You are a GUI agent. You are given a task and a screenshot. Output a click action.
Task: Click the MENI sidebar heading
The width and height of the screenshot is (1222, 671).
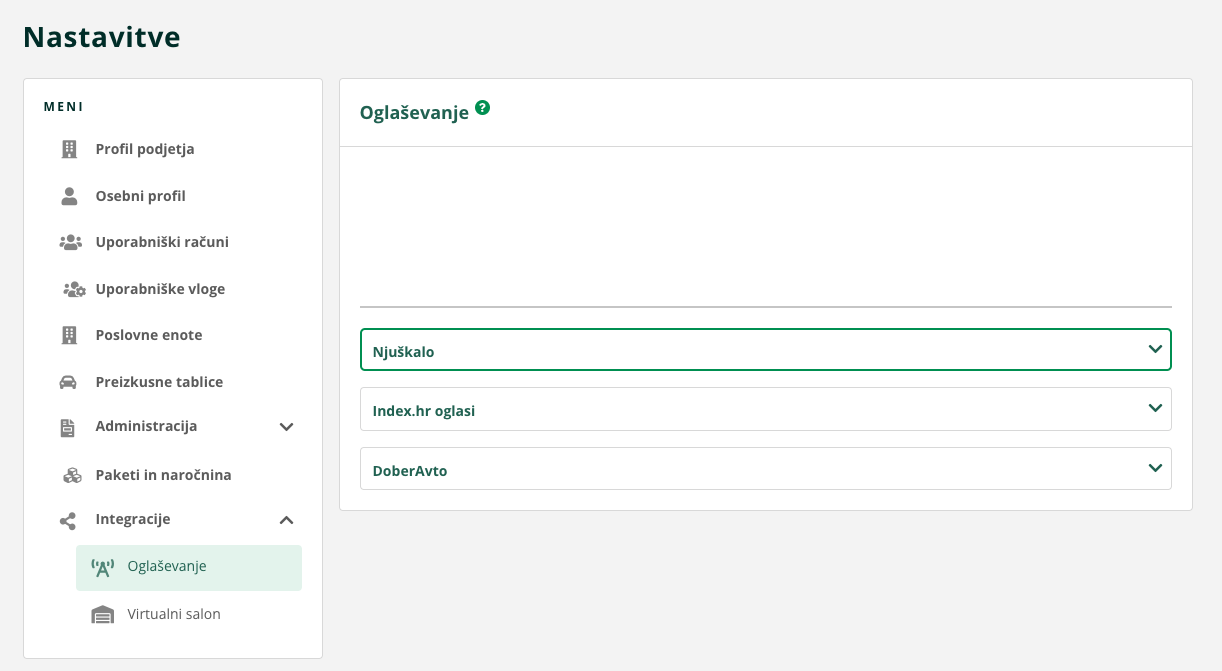64,107
